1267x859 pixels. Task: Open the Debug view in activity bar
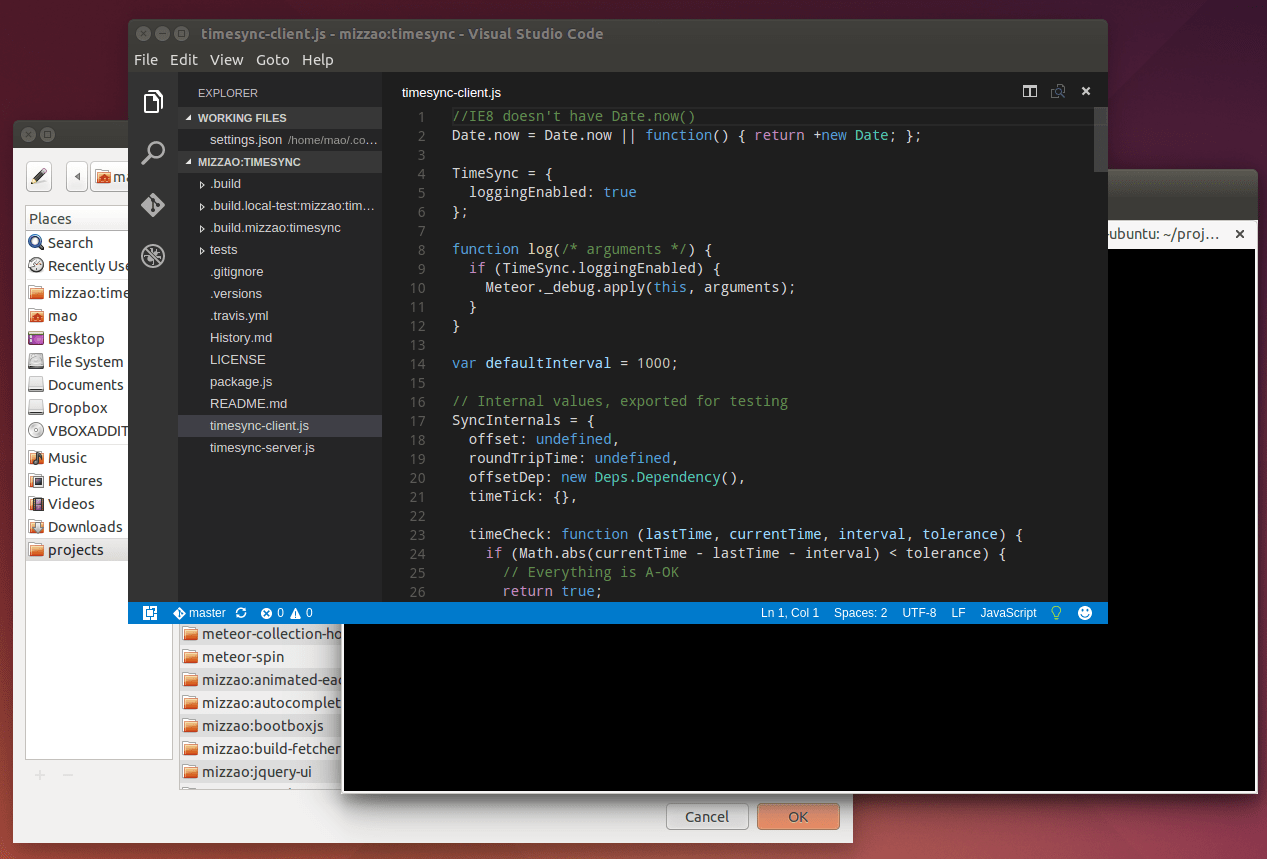point(153,256)
